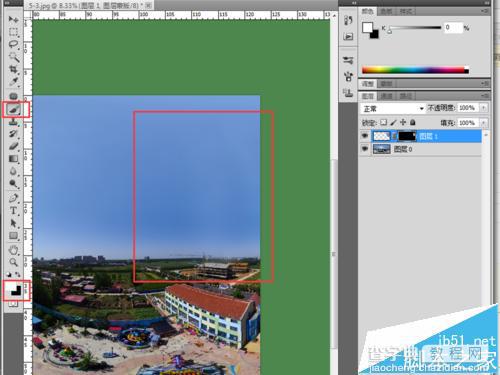Click the opacity 100% value field
Screen dimensions: 500x375
pyautogui.click(x=468, y=108)
